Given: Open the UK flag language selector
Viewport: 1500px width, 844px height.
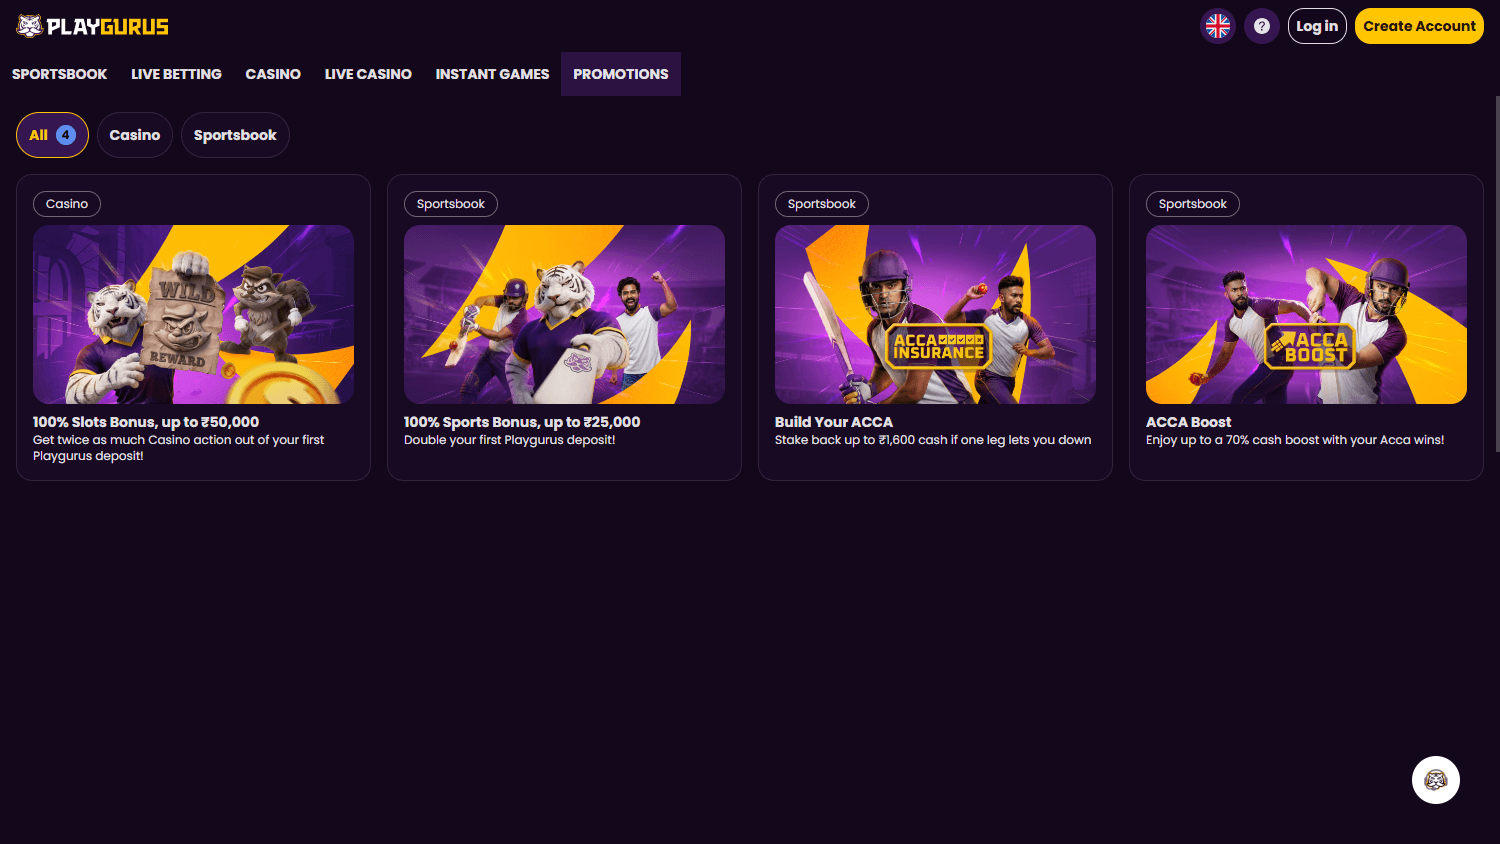Looking at the screenshot, I should click(x=1218, y=26).
